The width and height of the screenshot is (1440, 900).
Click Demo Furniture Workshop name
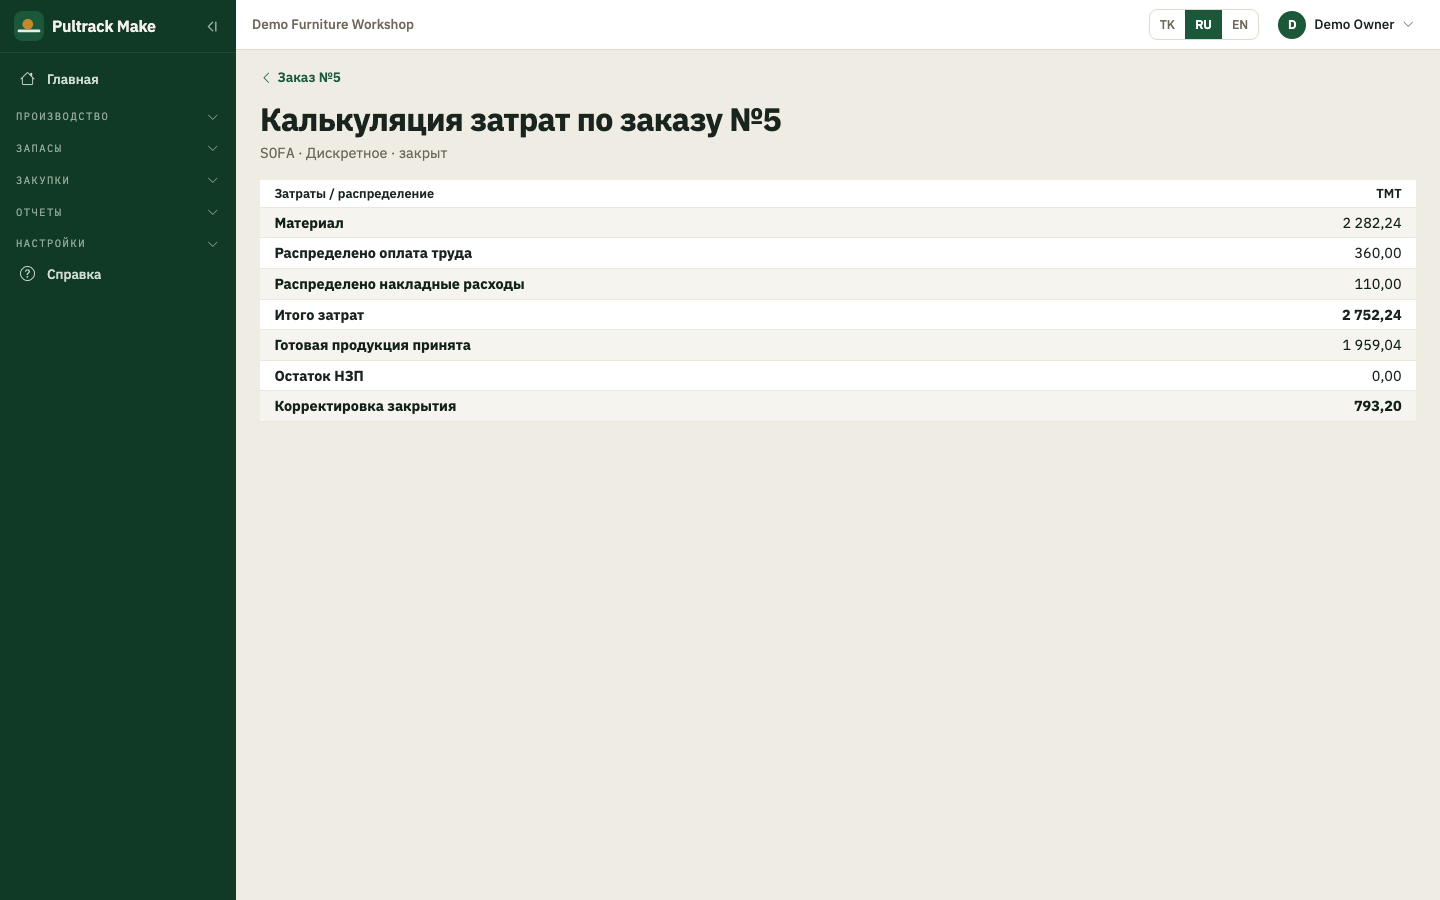pyautogui.click(x=333, y=25)
